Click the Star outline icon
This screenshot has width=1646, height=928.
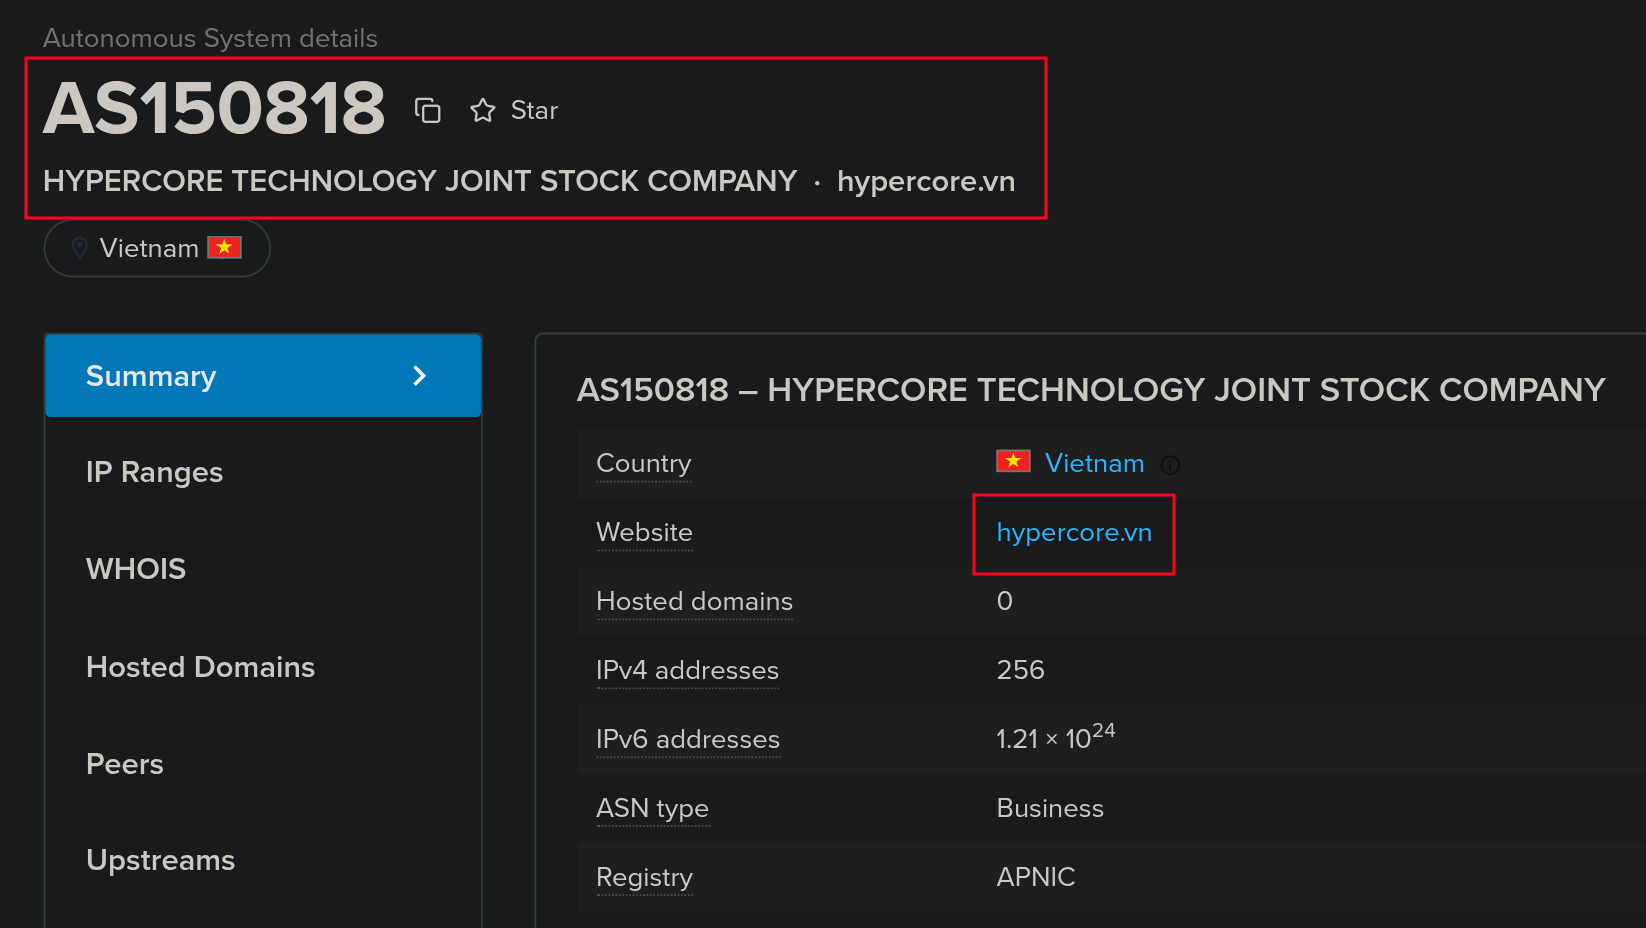click(x=483, y=110)
